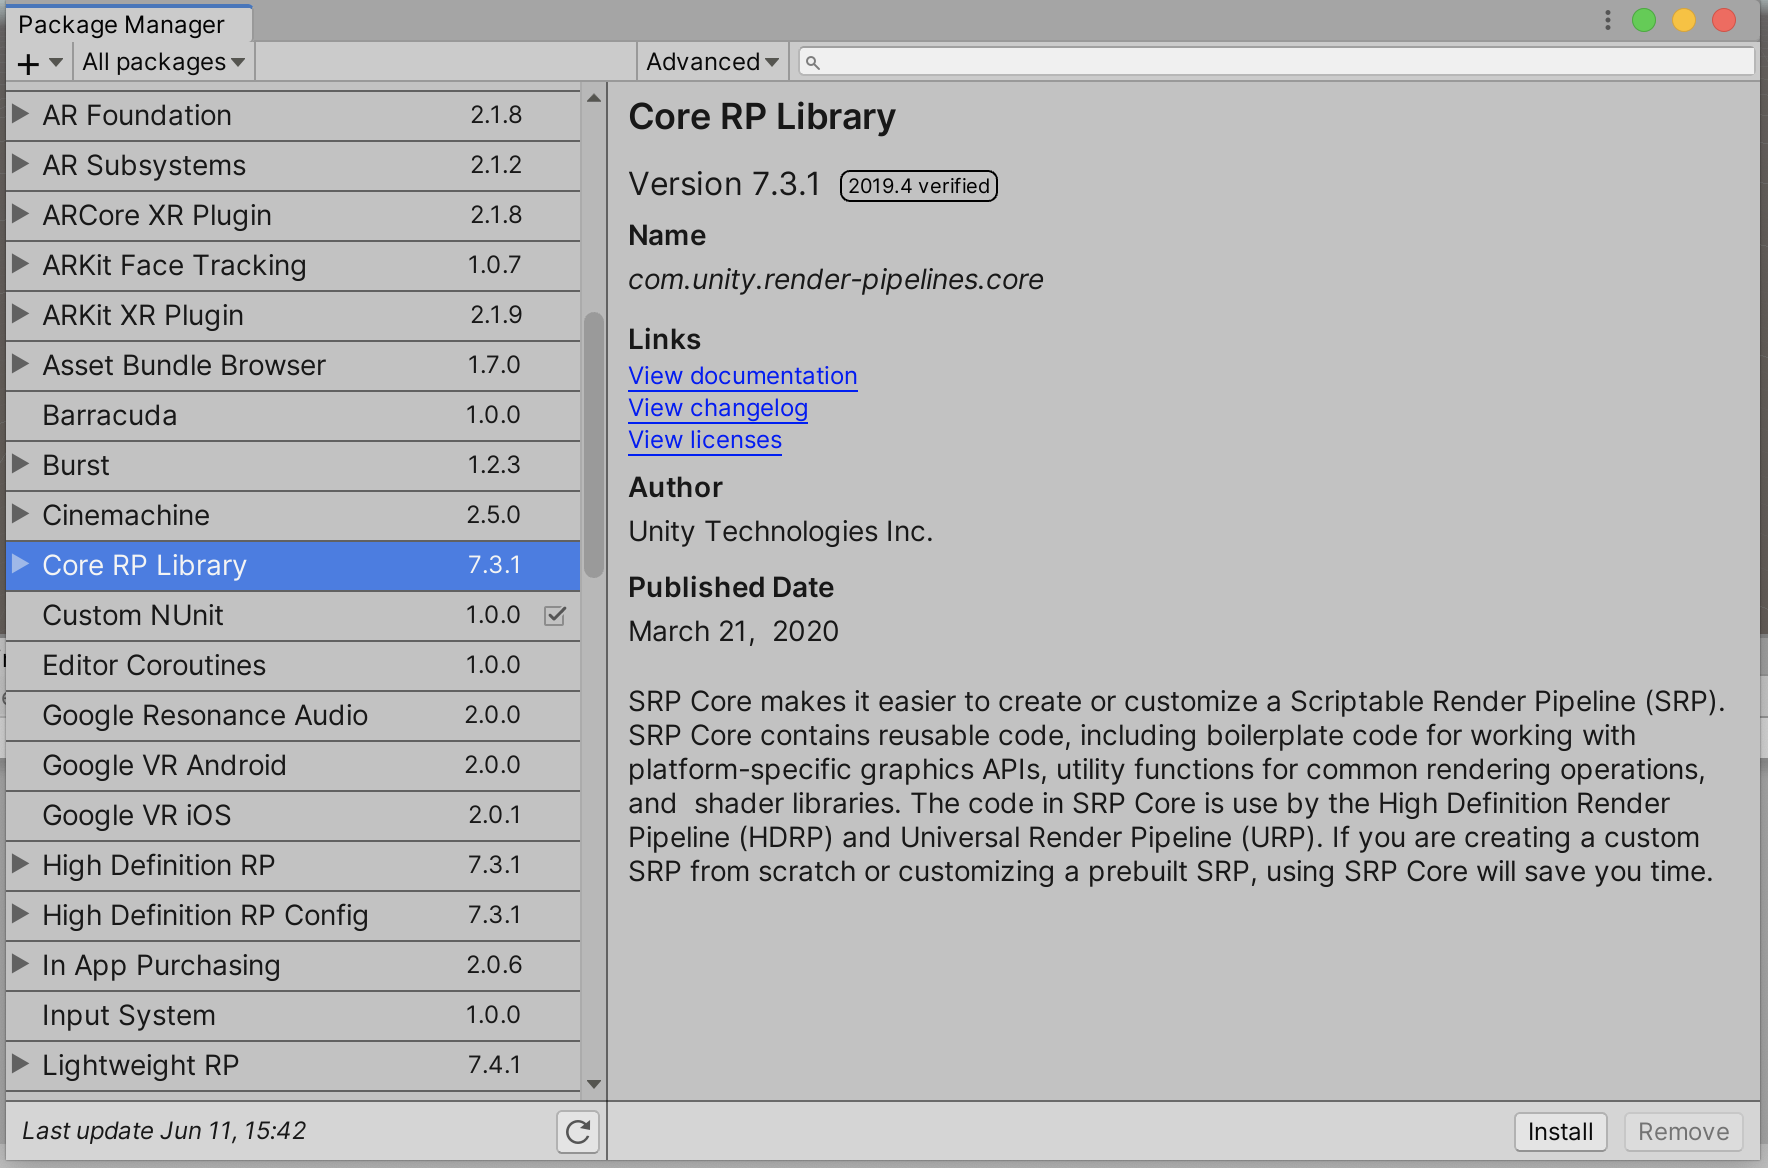The height and width of the screenshot is (1168, 1768).
Task: Switch to the Package Manager tab
Action: coord(120,24)
